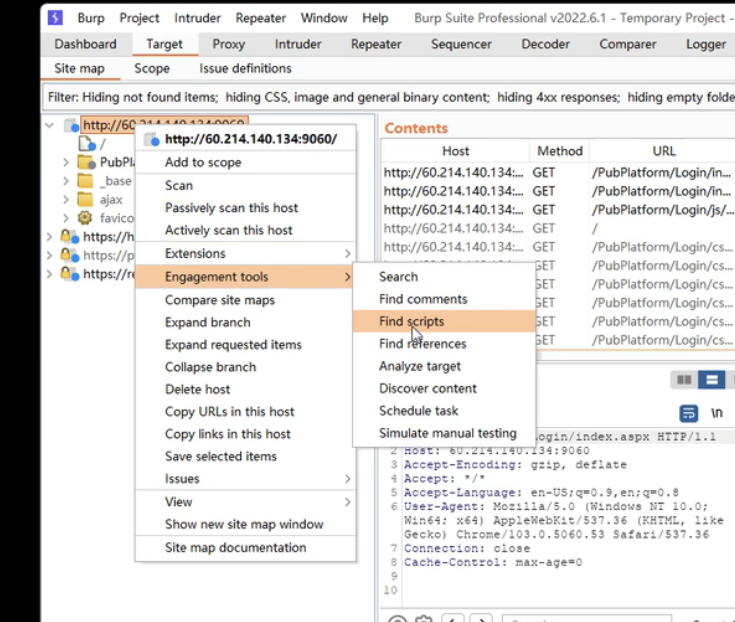Image resolution: width=735 pixels, height=622 pixels.
Task: Click the favicon gear icon
Action: click(x=85, y=218)
